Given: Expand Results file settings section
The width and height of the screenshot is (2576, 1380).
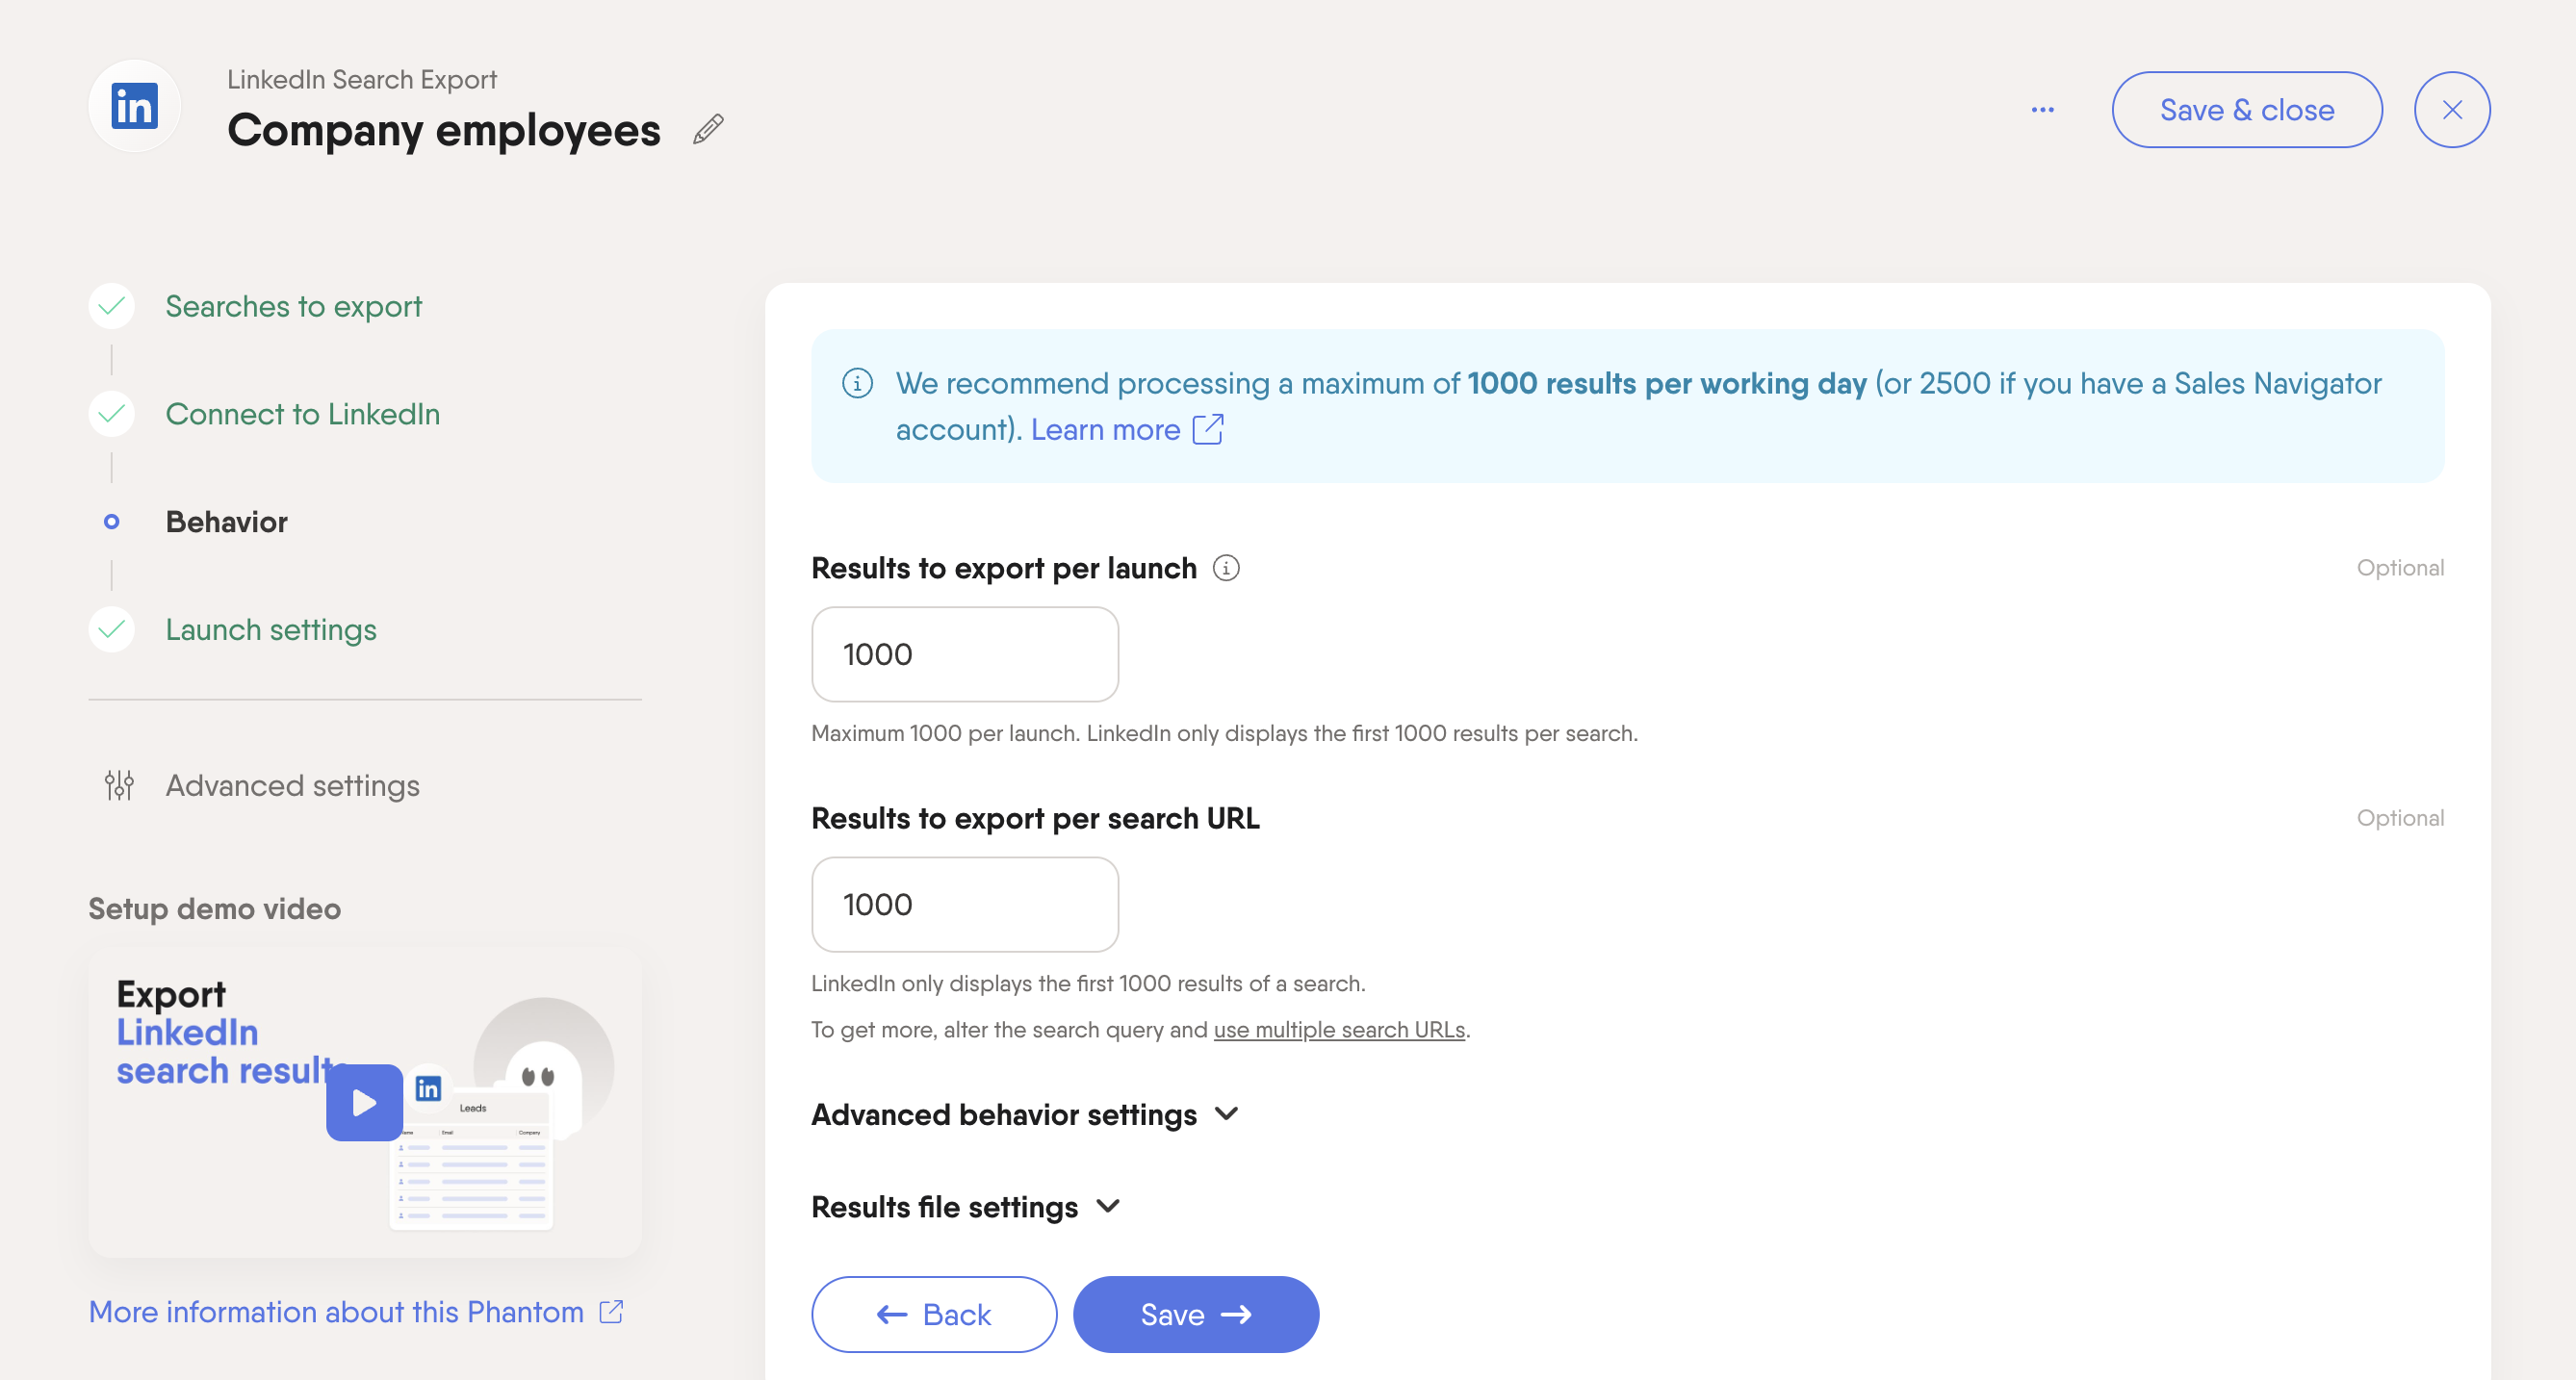Looking at the screenshot, I should pyautogui.click(x=966, y=1207).
